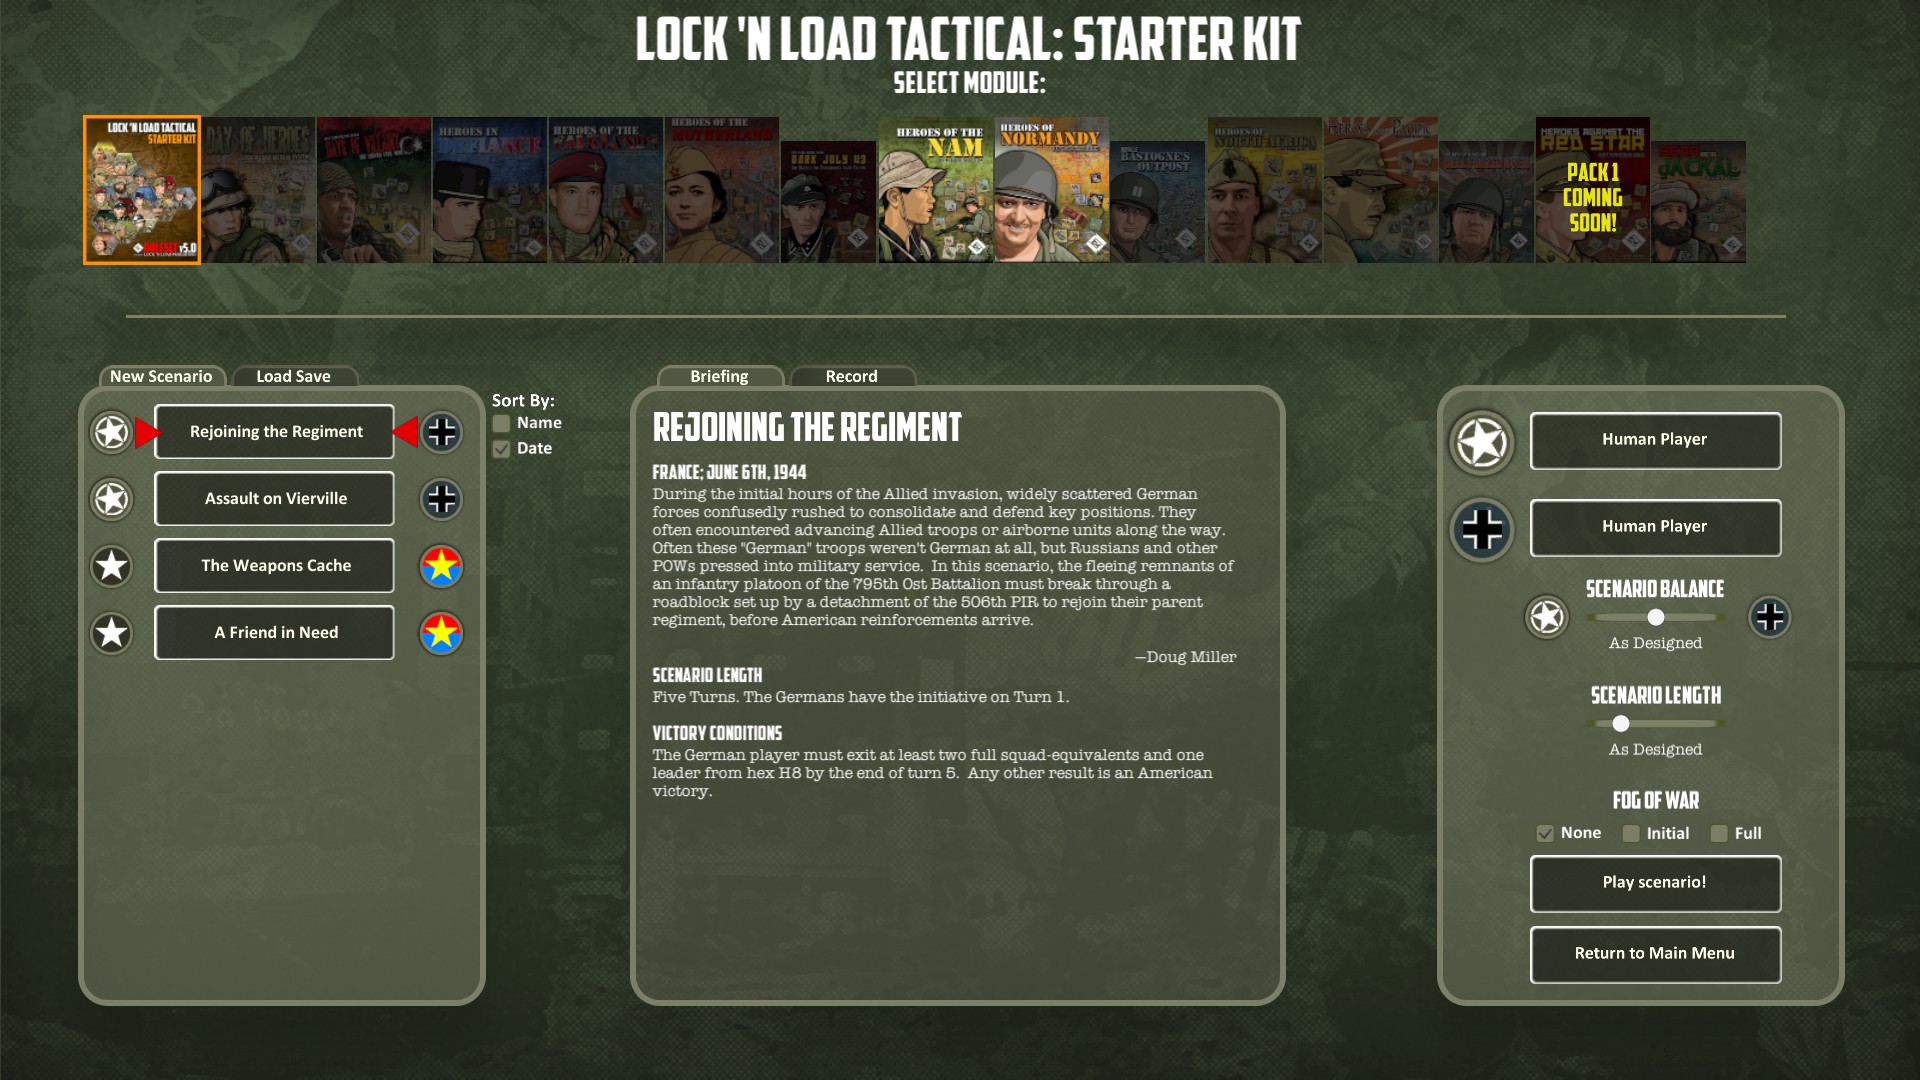1920x1080 pixels.
Task: Select the Heroes of the Nam module
Action: point(936,190)
